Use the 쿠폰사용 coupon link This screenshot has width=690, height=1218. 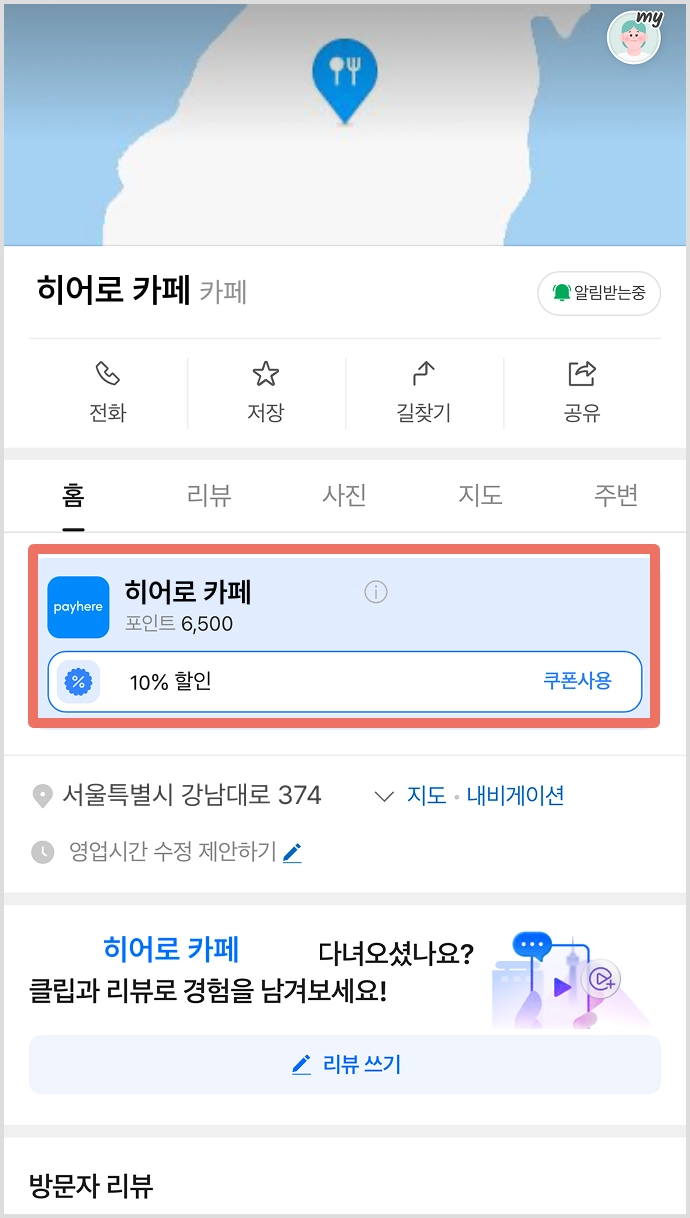(x=577, y=681)
